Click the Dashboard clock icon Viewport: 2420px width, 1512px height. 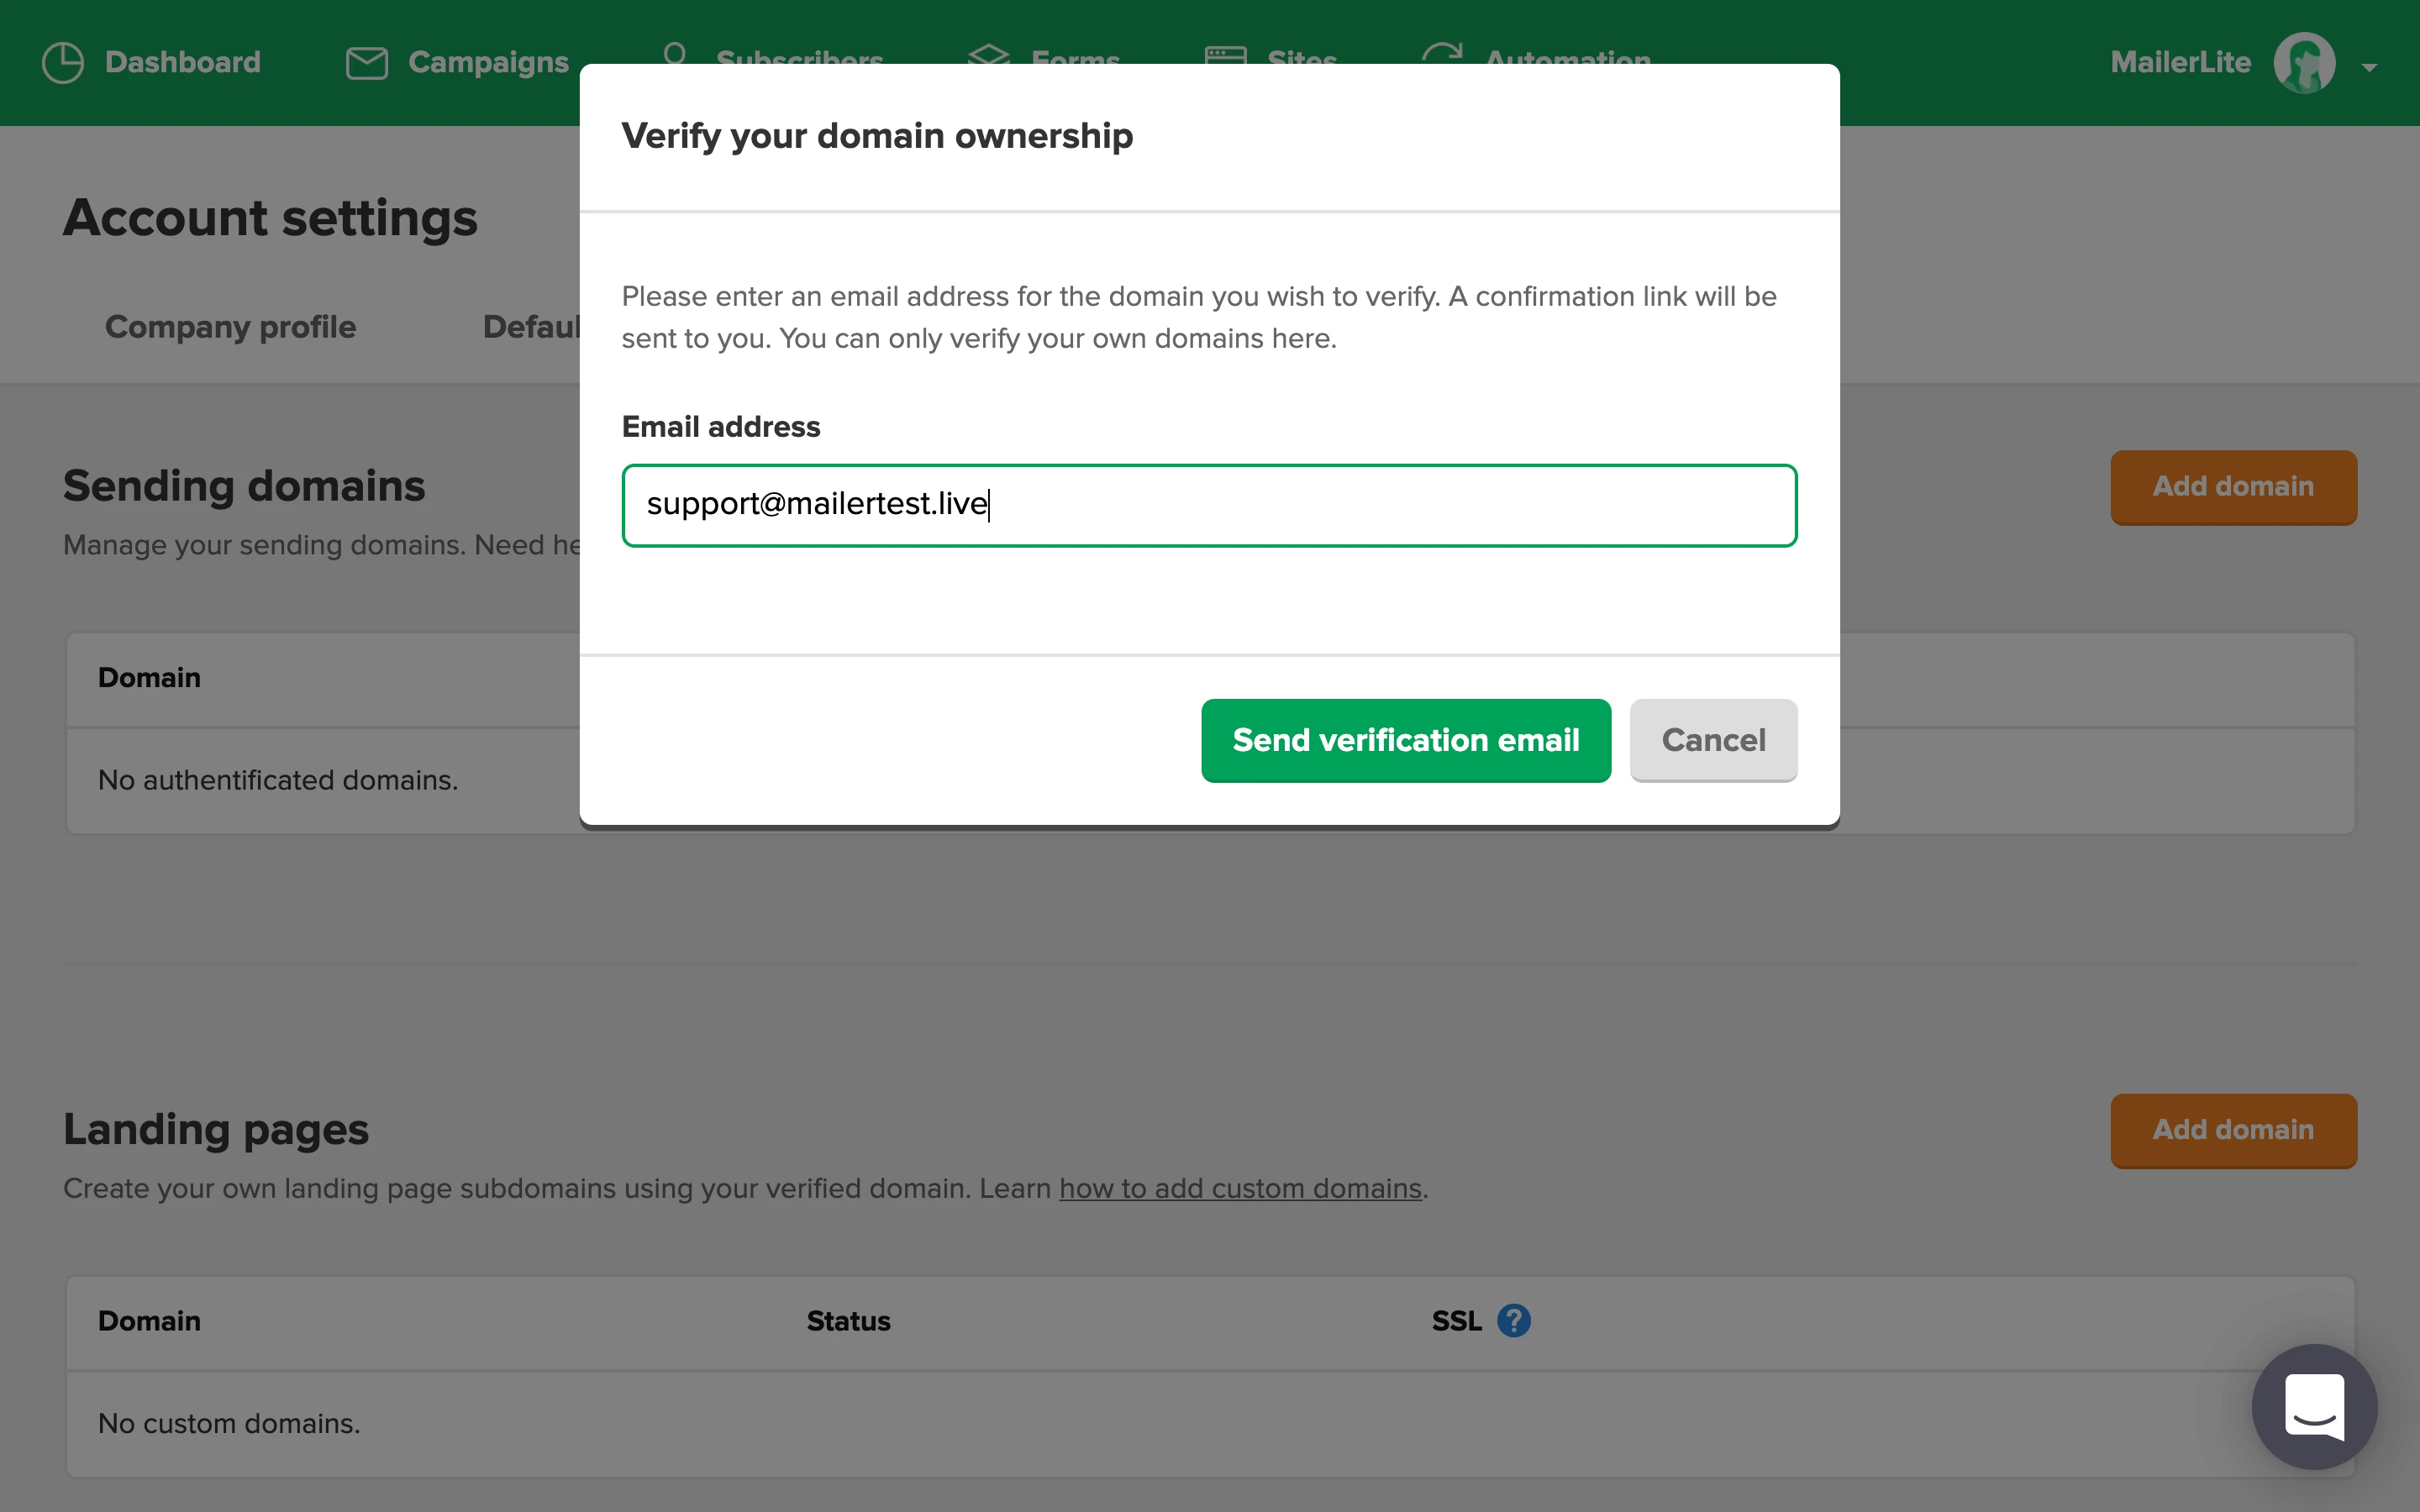pyautogui.click(x=63, y=62)
